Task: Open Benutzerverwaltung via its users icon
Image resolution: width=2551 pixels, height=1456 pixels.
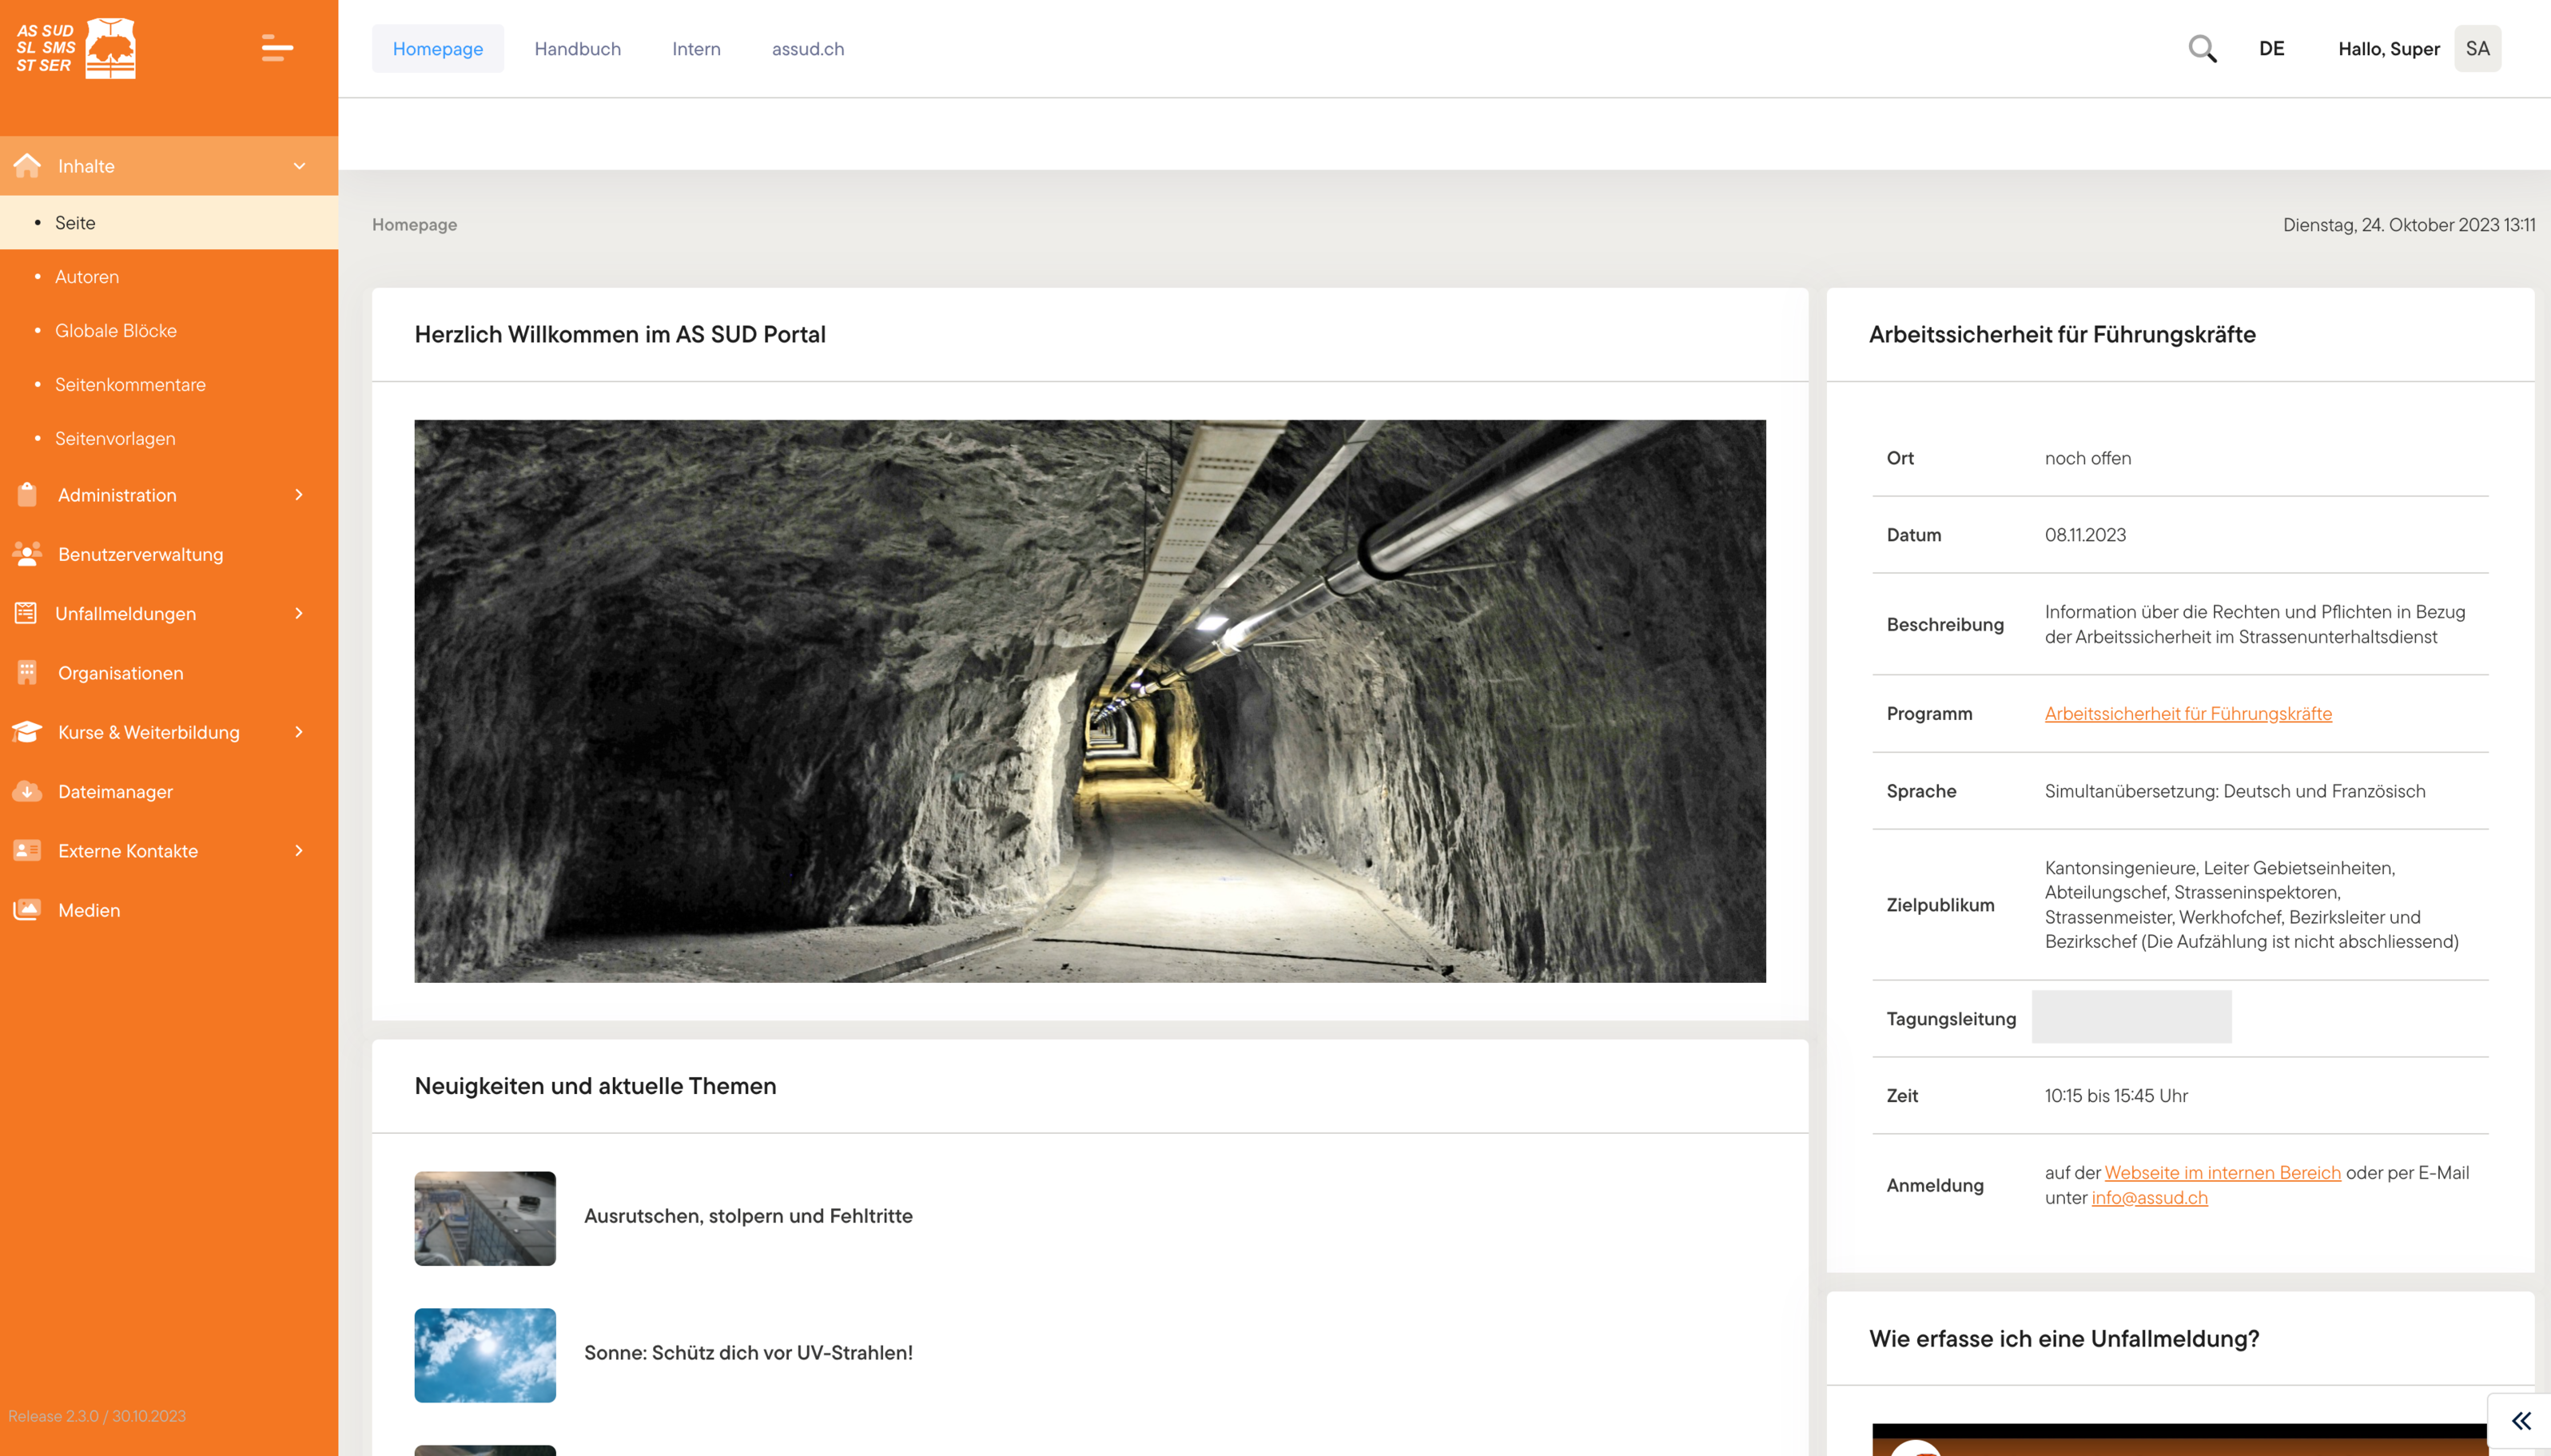Action: [x=27, y=554]
